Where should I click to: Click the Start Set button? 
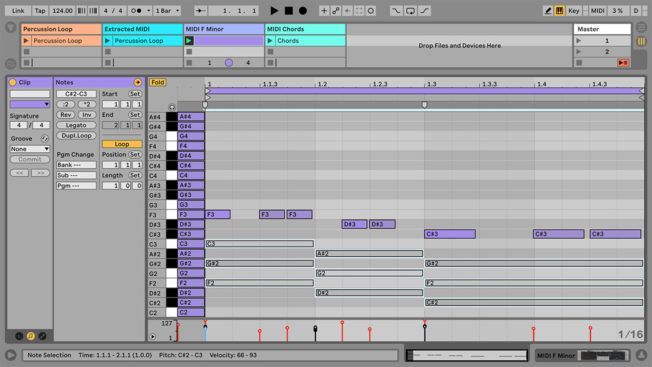point(135,94)
